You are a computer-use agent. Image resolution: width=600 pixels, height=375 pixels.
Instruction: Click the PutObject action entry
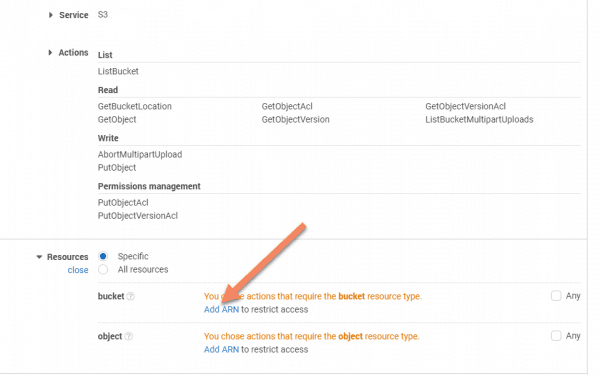pos(117,168)
